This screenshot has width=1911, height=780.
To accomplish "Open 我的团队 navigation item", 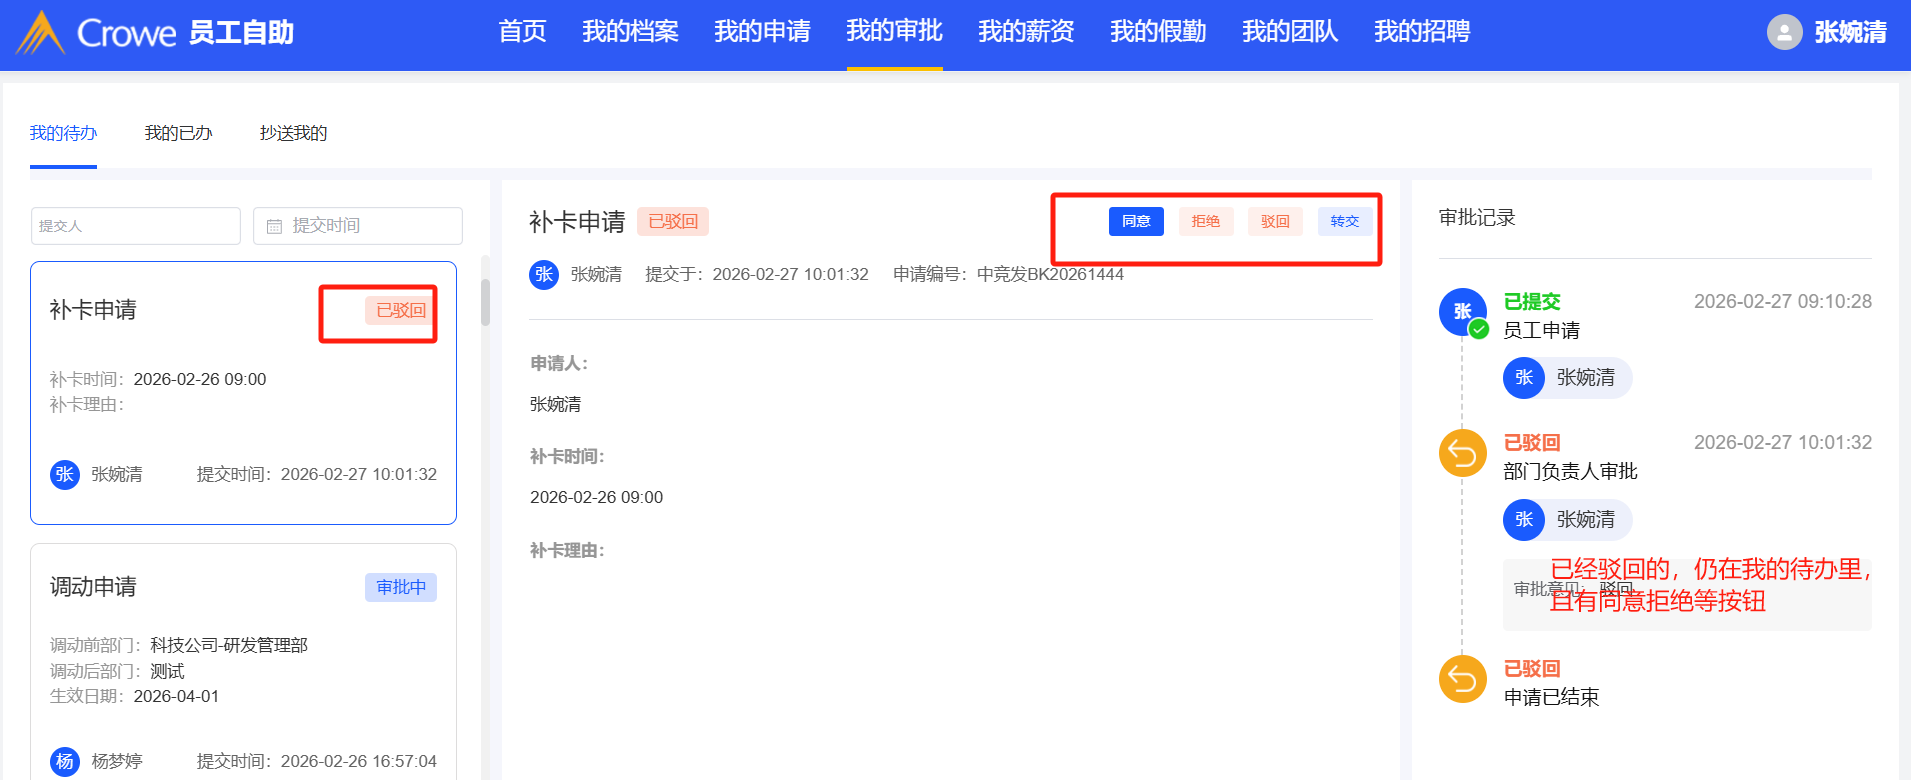I will point(1290,32).
